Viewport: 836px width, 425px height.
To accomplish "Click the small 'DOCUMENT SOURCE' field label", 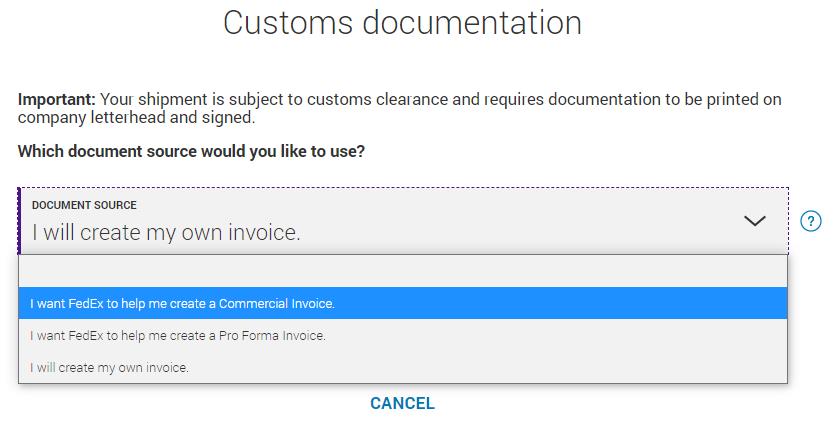I will click(84, 205).
